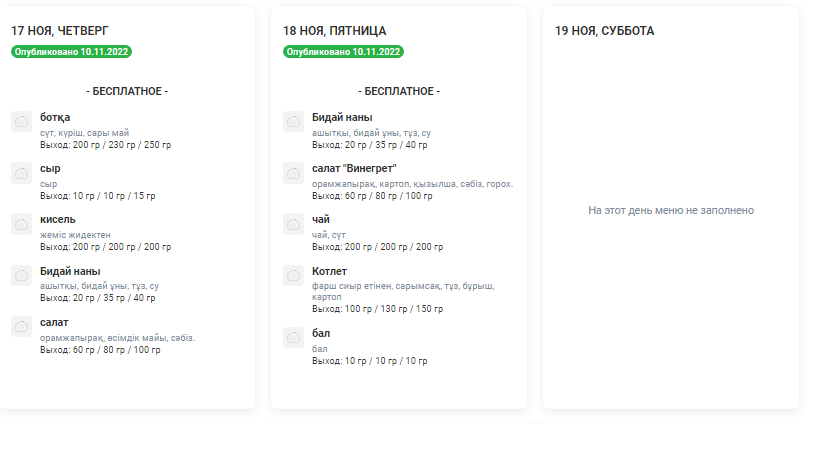Click the ботқа dish name
The height and width of the screenshot is (460, 819).
click(x=55, y=117)
